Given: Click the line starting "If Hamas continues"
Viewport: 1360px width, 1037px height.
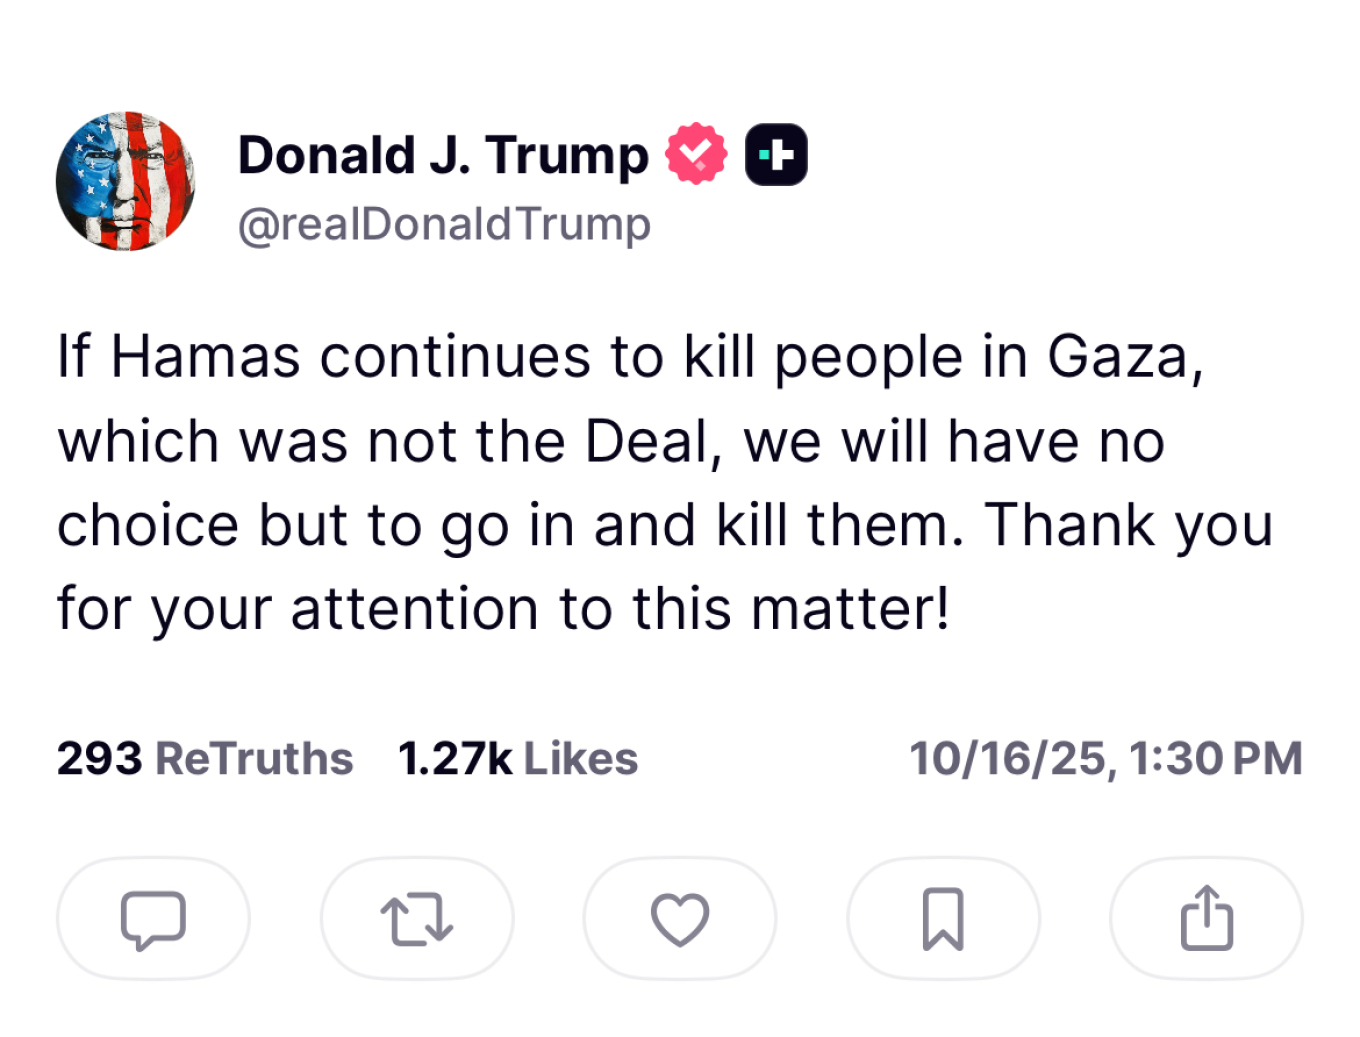Looking at the screenshot, I should click(x=630, y=357).
